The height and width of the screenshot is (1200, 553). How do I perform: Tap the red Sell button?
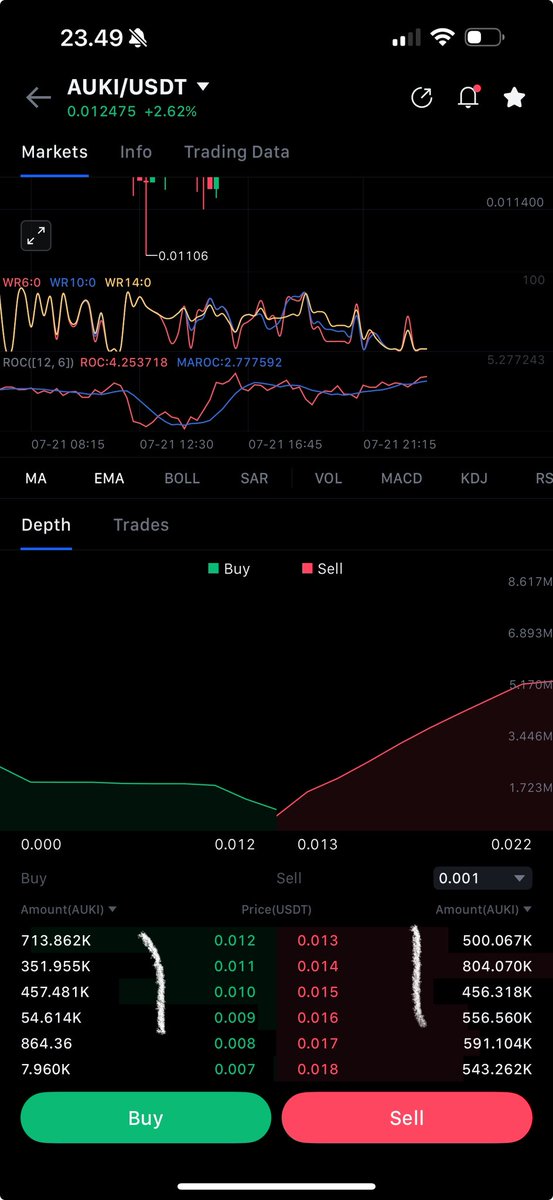(407, 1117)
